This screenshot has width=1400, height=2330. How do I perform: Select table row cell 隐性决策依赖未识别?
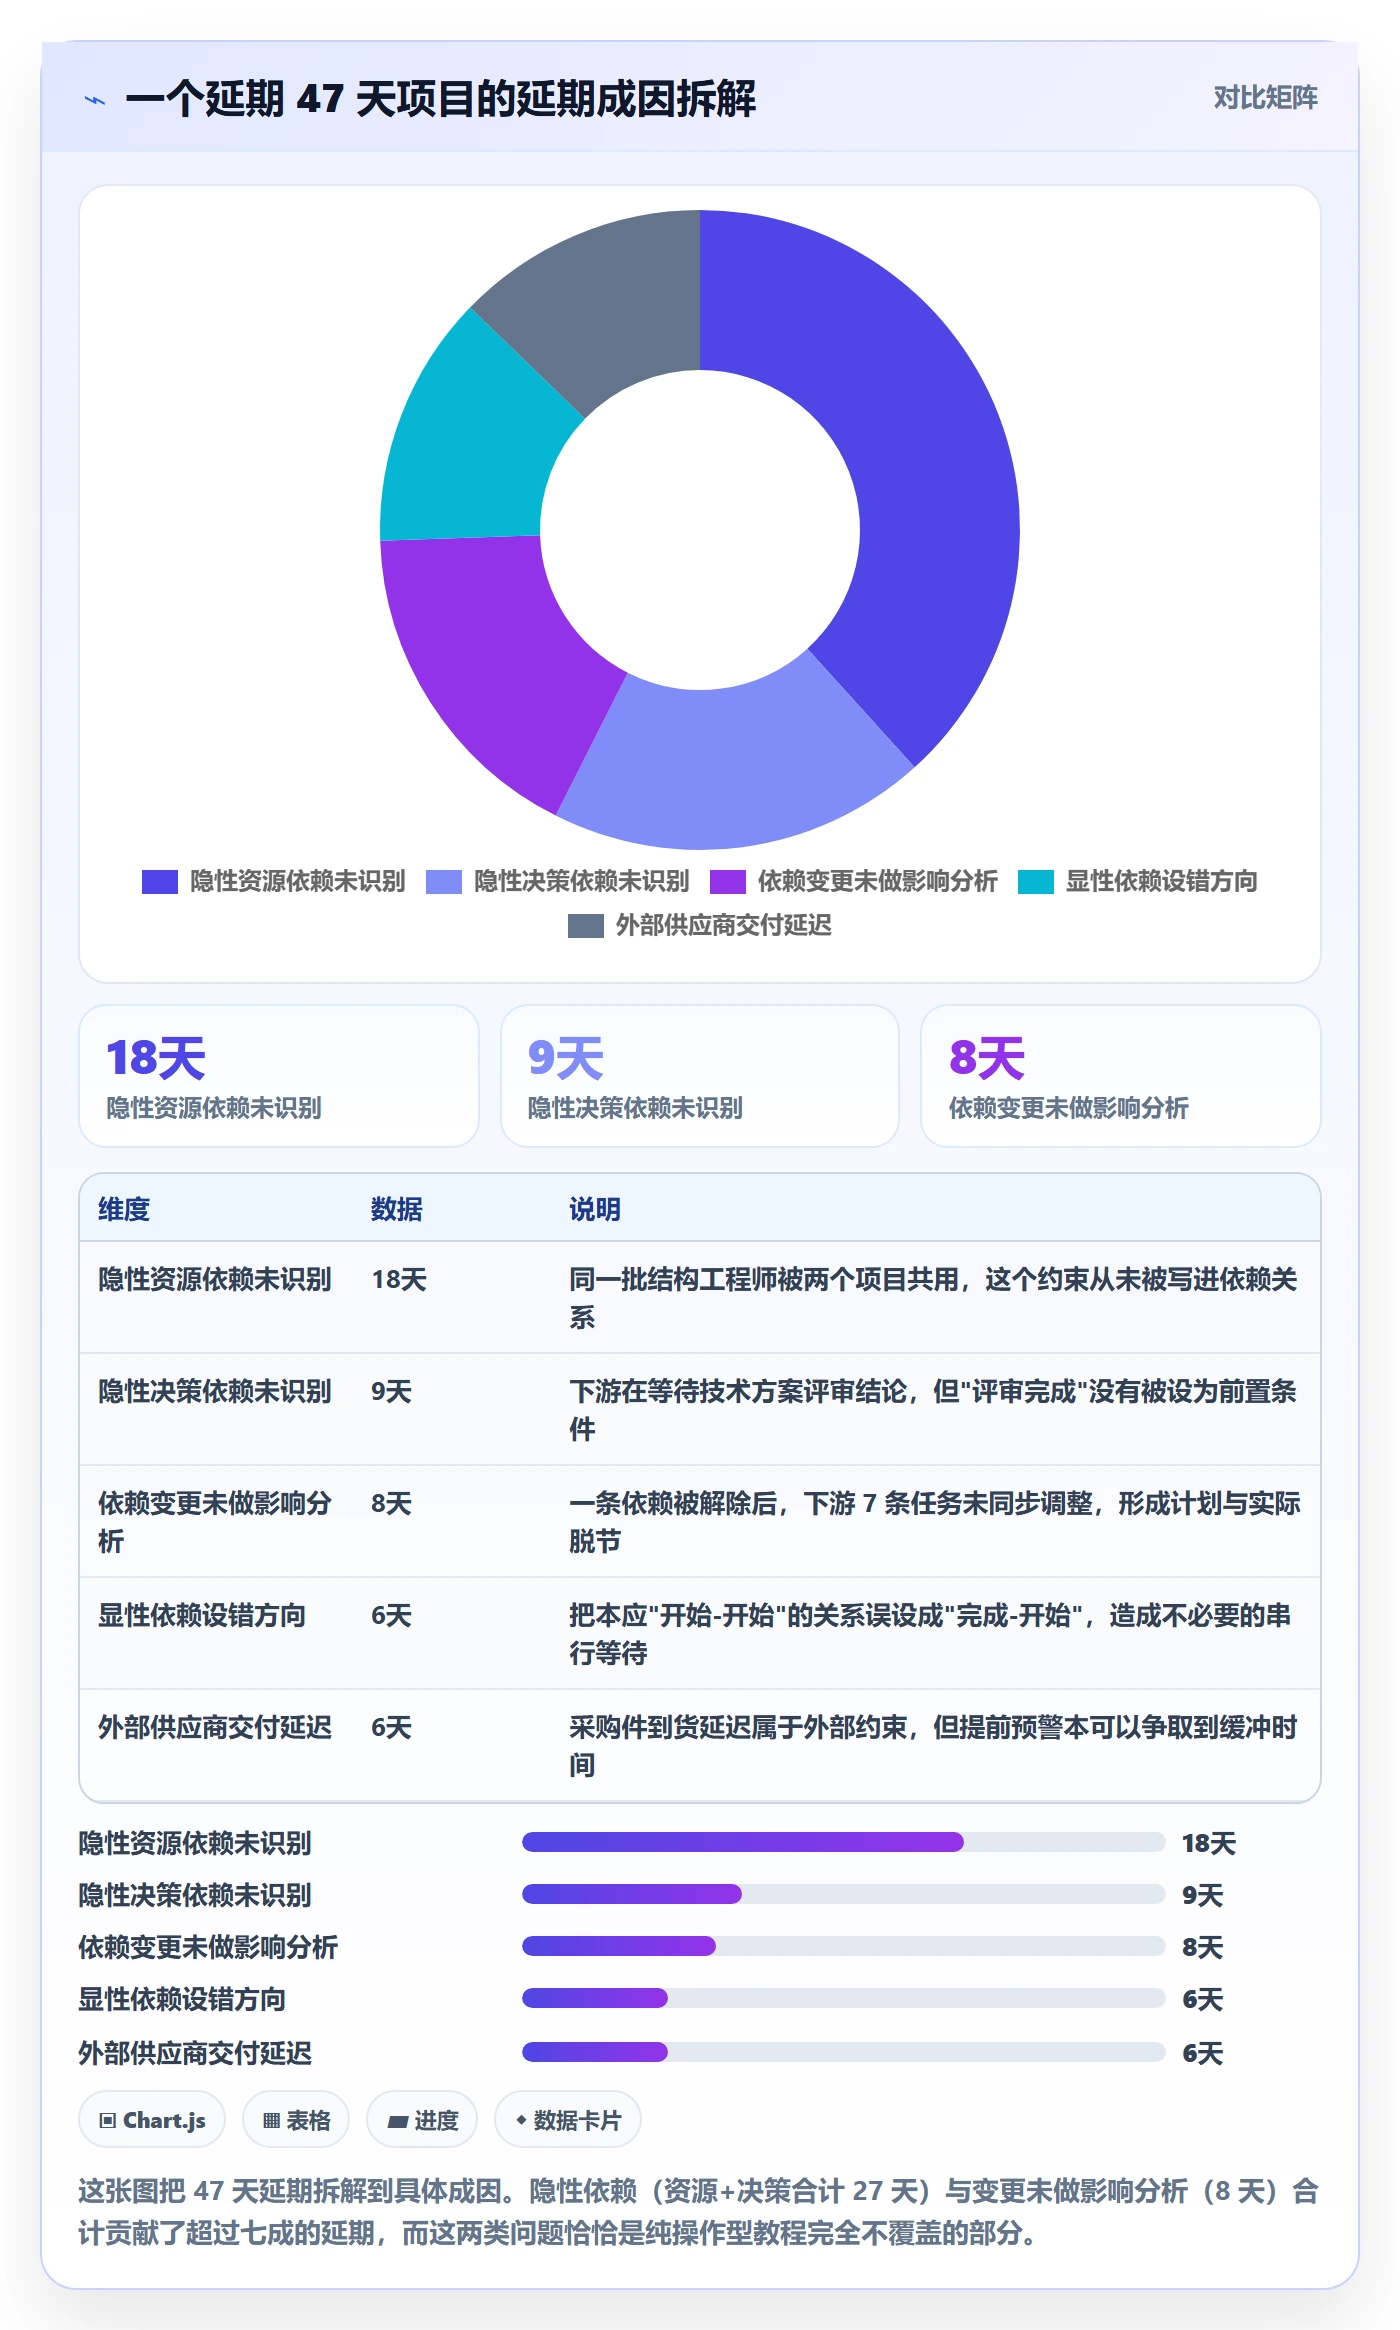[215, 1391]
